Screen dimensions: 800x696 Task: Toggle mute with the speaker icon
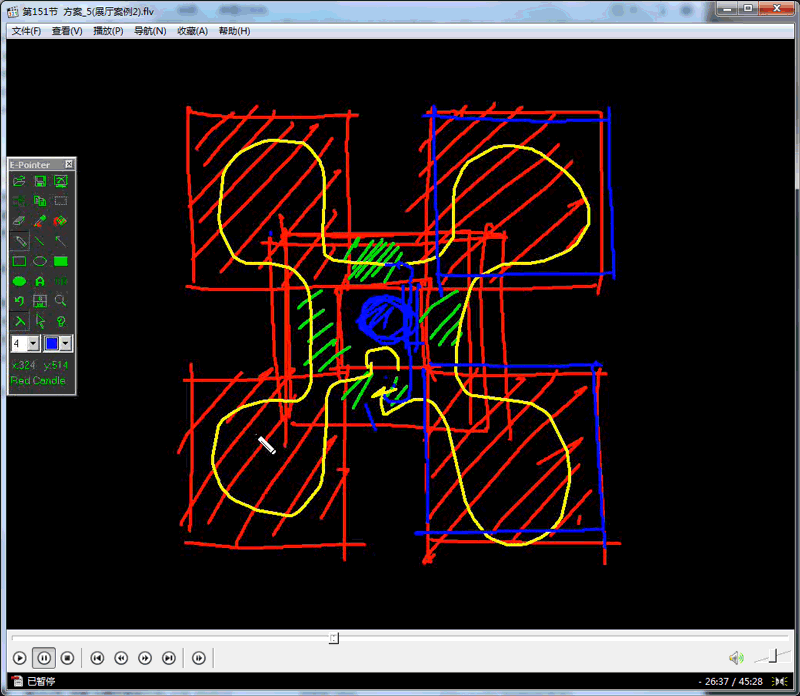(x=736, y=657)
